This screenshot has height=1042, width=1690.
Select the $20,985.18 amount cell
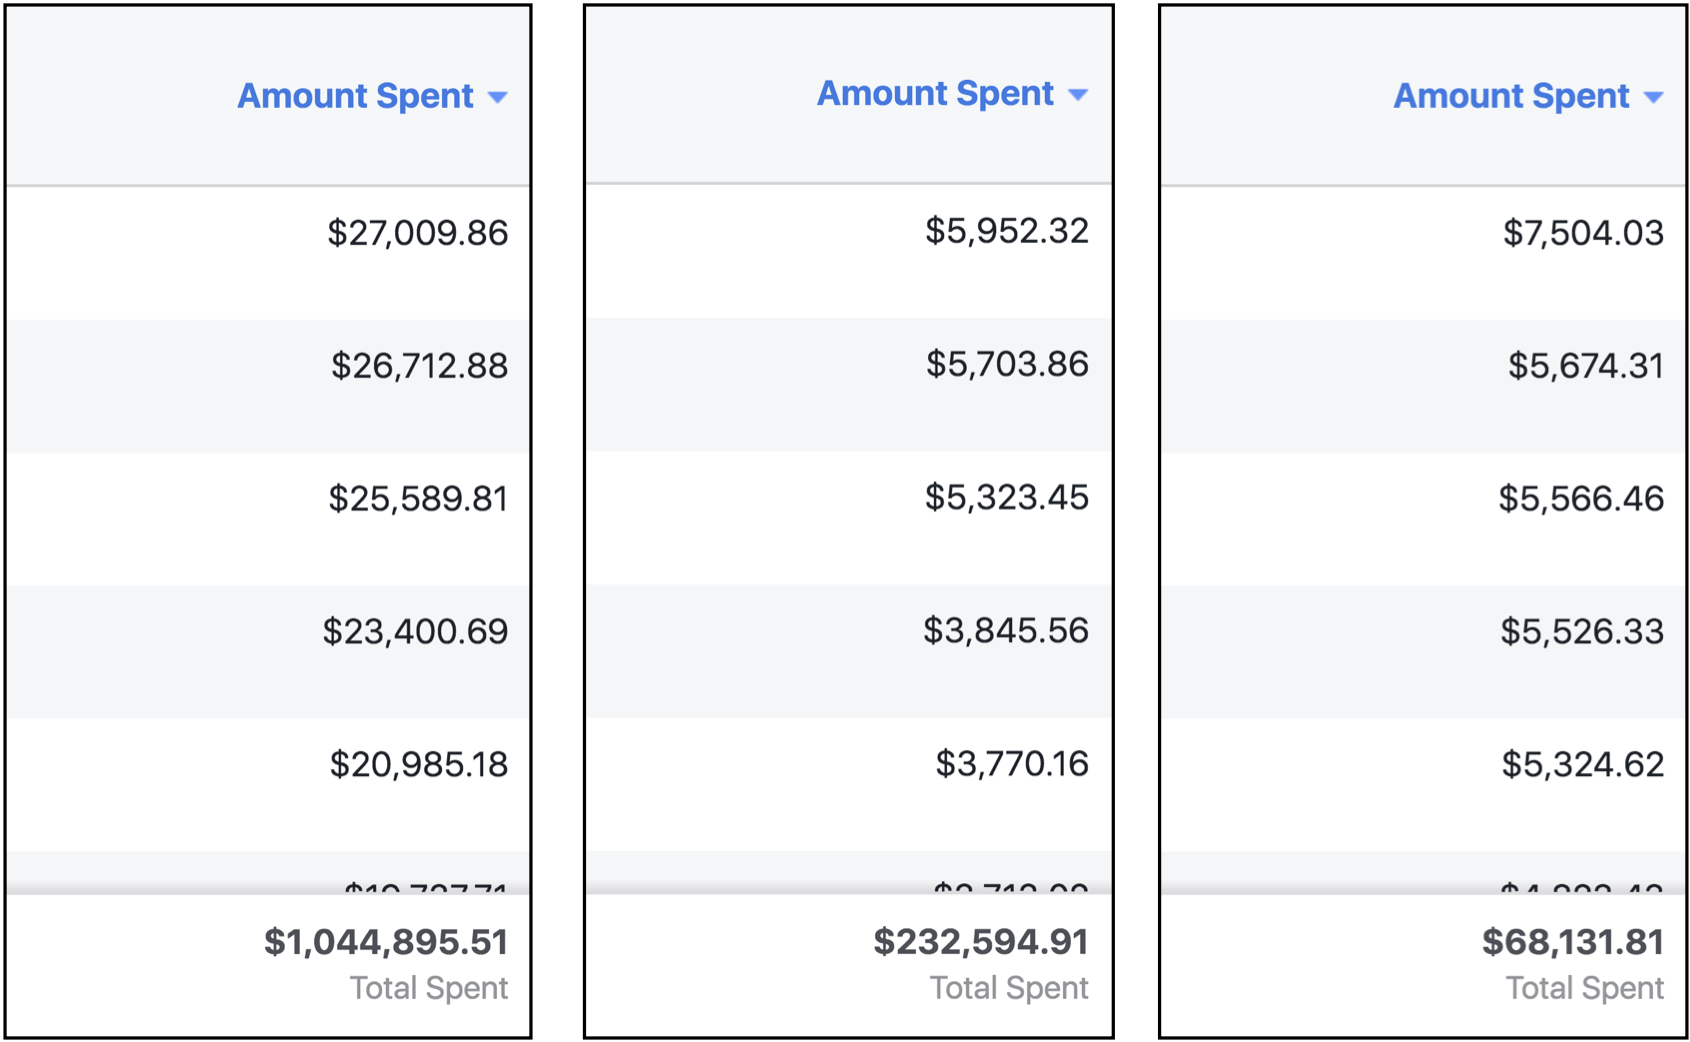pos(419,765)
